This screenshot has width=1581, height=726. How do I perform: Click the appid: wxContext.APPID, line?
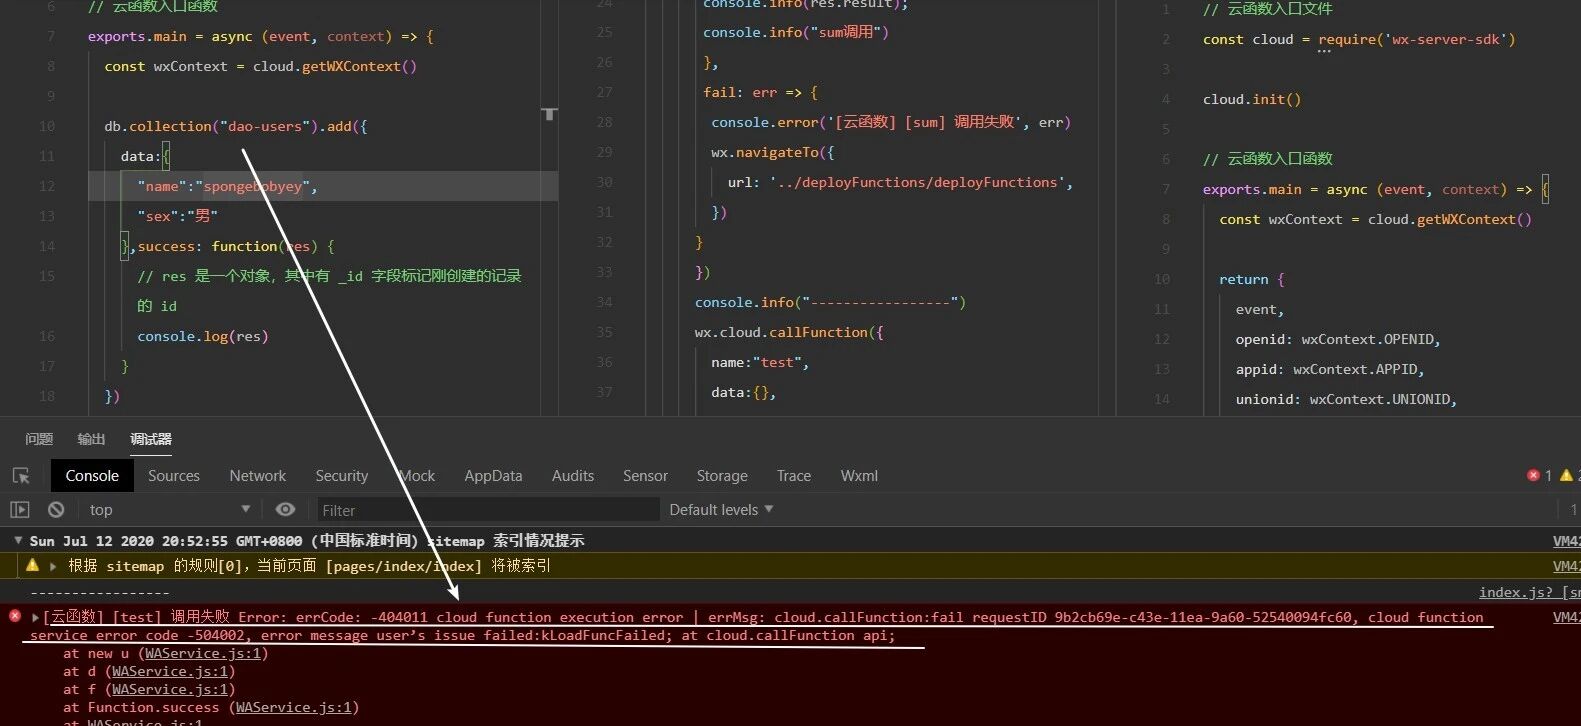pos(1330,370)
